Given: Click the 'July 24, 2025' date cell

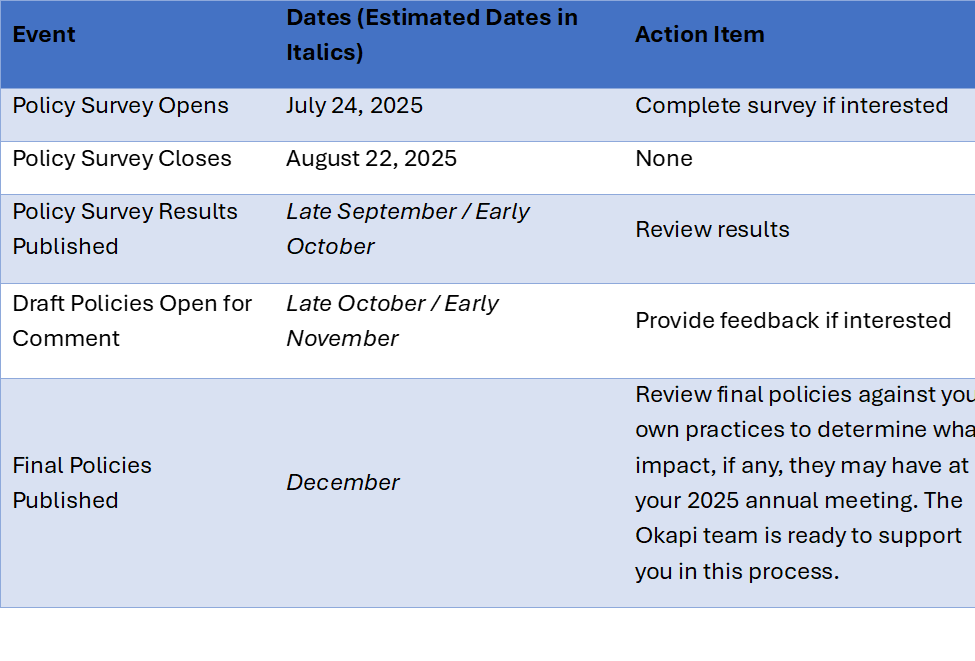Looking at the screenshot, I should 354,106.
